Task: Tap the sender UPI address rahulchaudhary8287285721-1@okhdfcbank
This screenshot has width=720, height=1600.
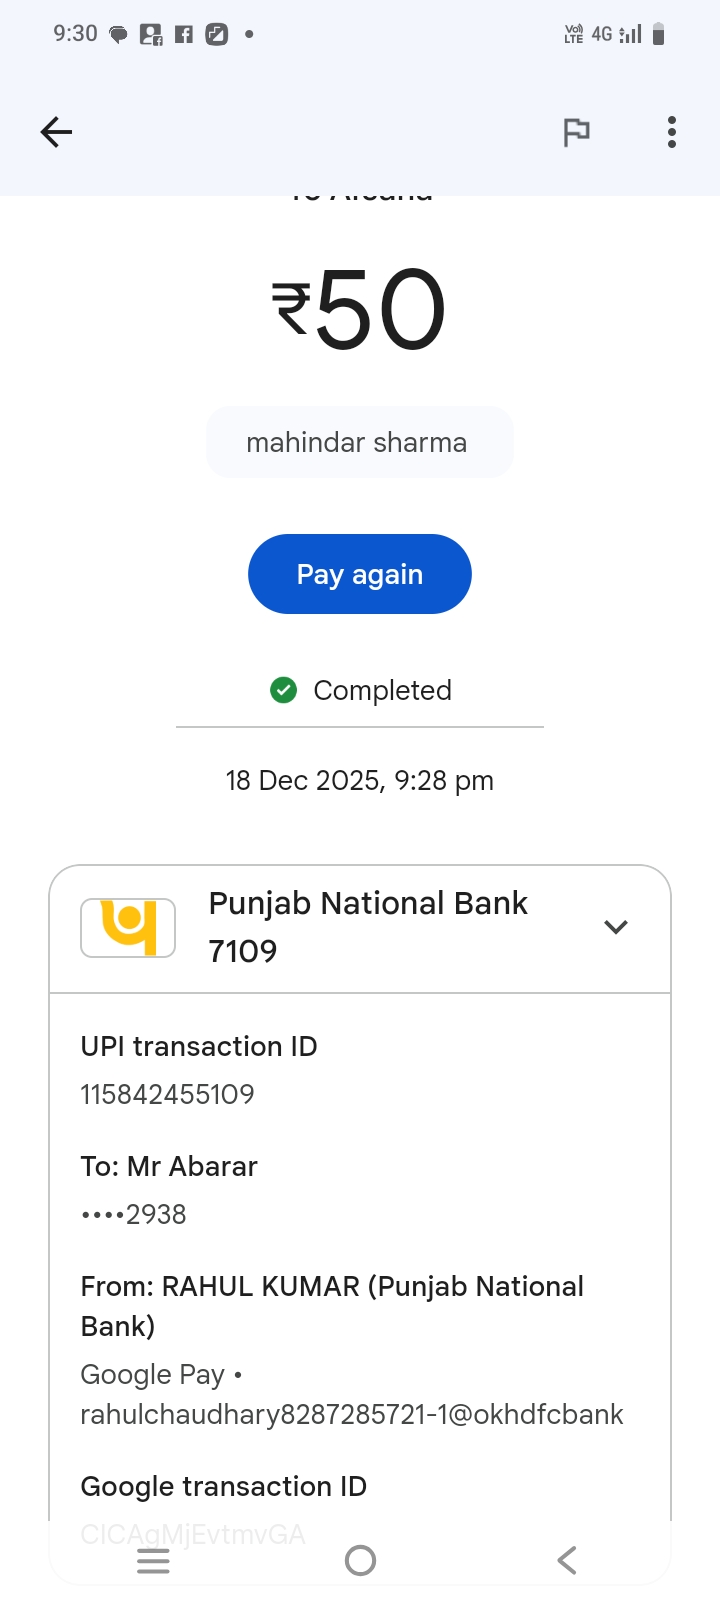Action: (352, 1414)
